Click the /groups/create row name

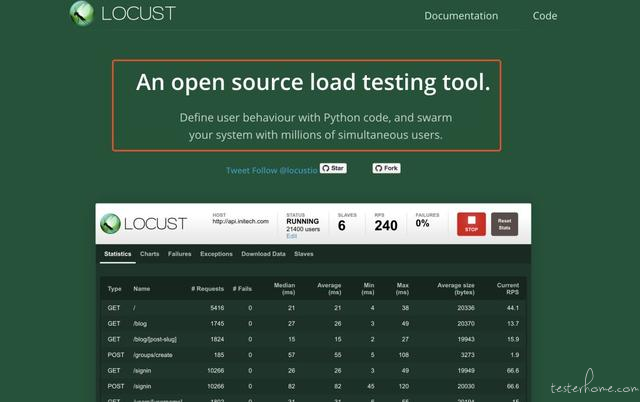153,355
